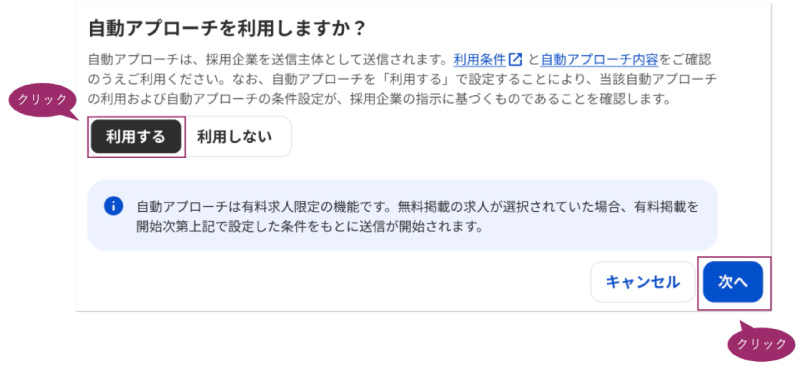
Task: Click the notice line starting 開始次第上記で設定した条件
Action: tap(309, 226)
